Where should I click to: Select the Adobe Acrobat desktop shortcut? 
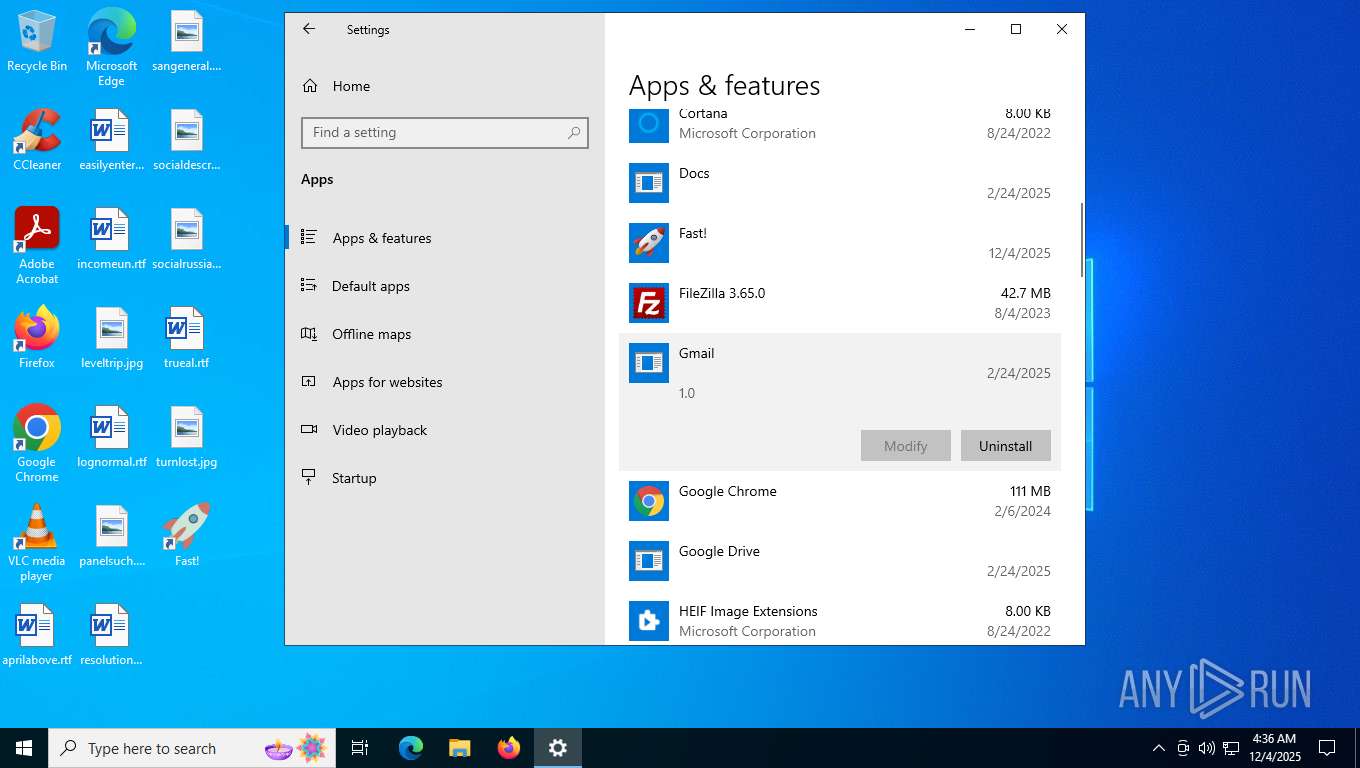[x=37, y=246]
